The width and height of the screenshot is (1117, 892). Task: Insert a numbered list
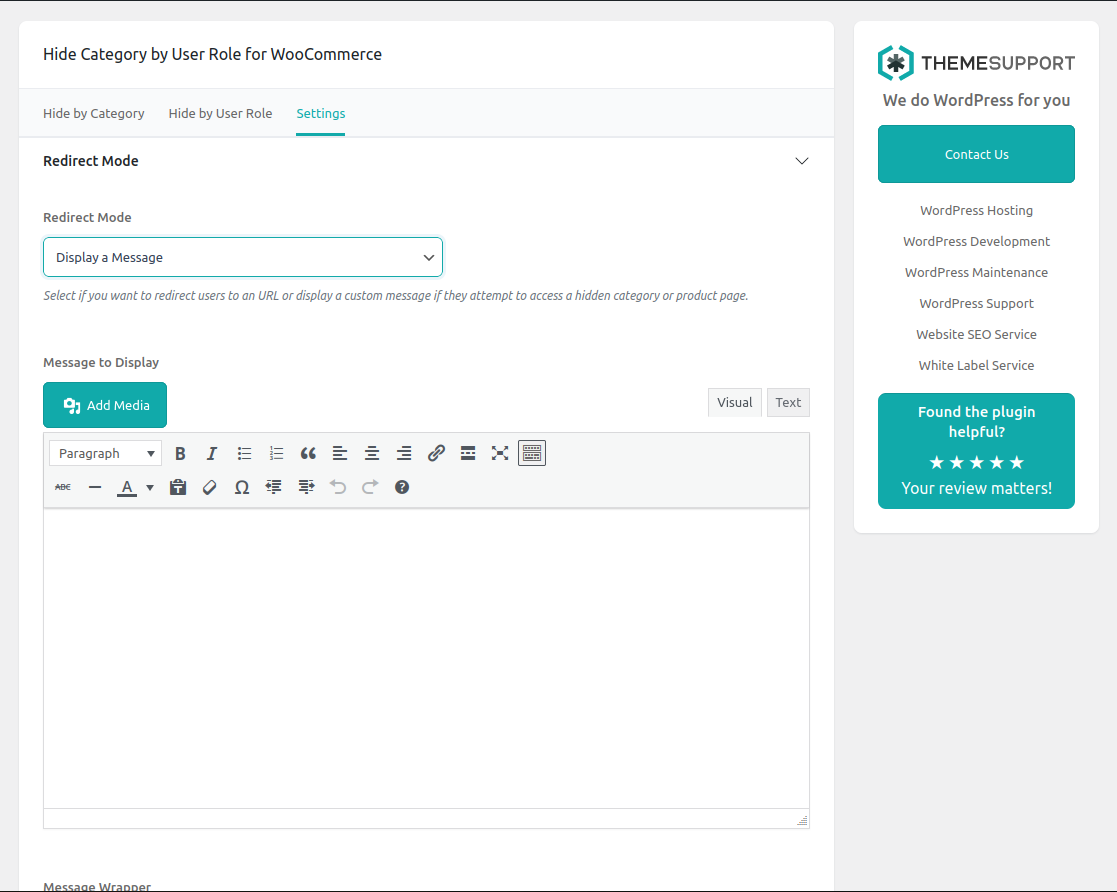click(x=276, y=453)
